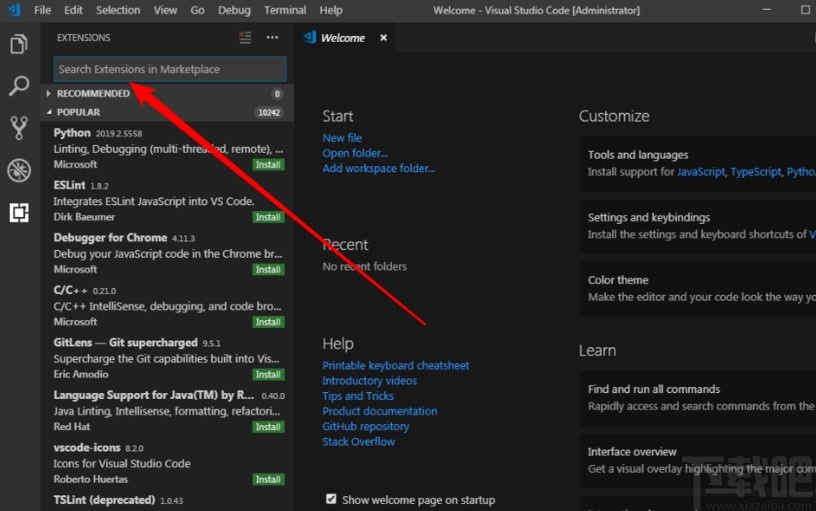
Task: Click the TypeScript language link
Action: [x=756, y=172]
